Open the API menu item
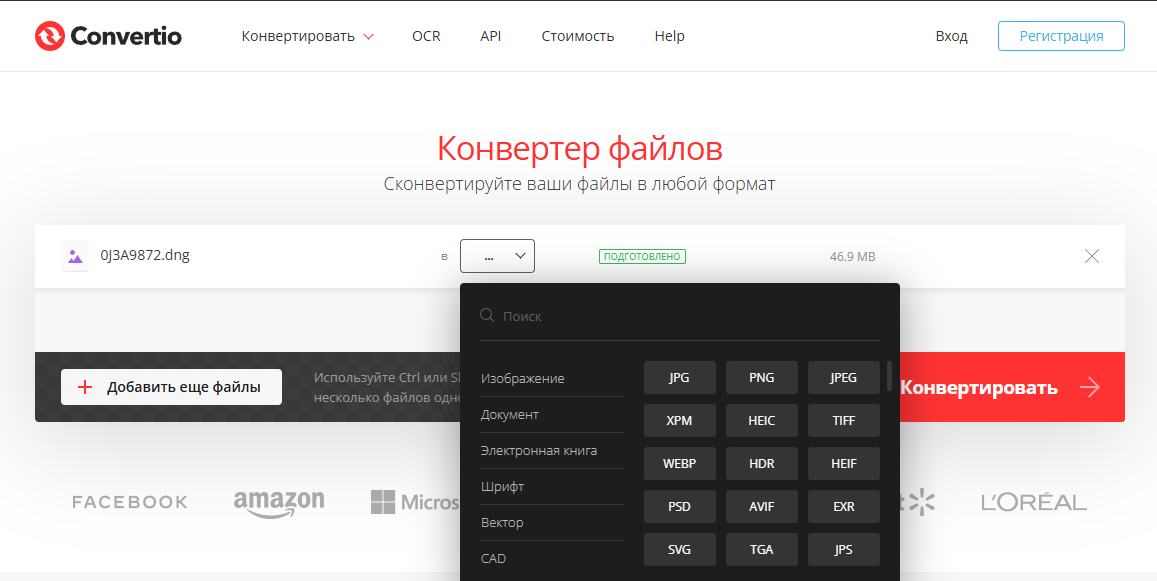Screen dimensions: 1157x581 click(491, 36)
